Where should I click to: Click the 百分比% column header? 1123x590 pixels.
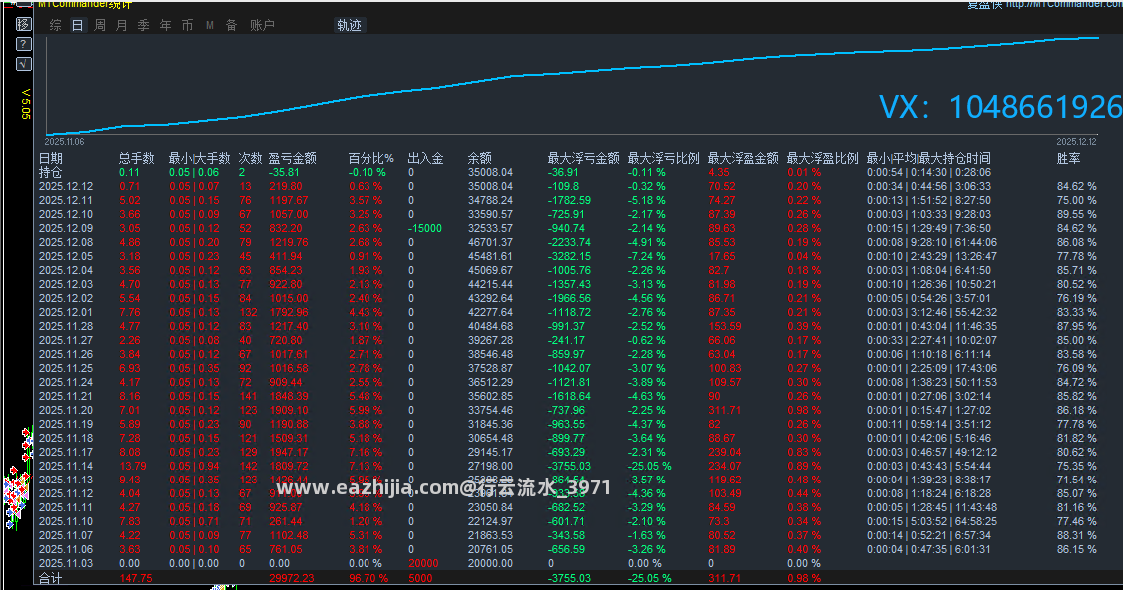pyautogui.click(x=371, y=158)
